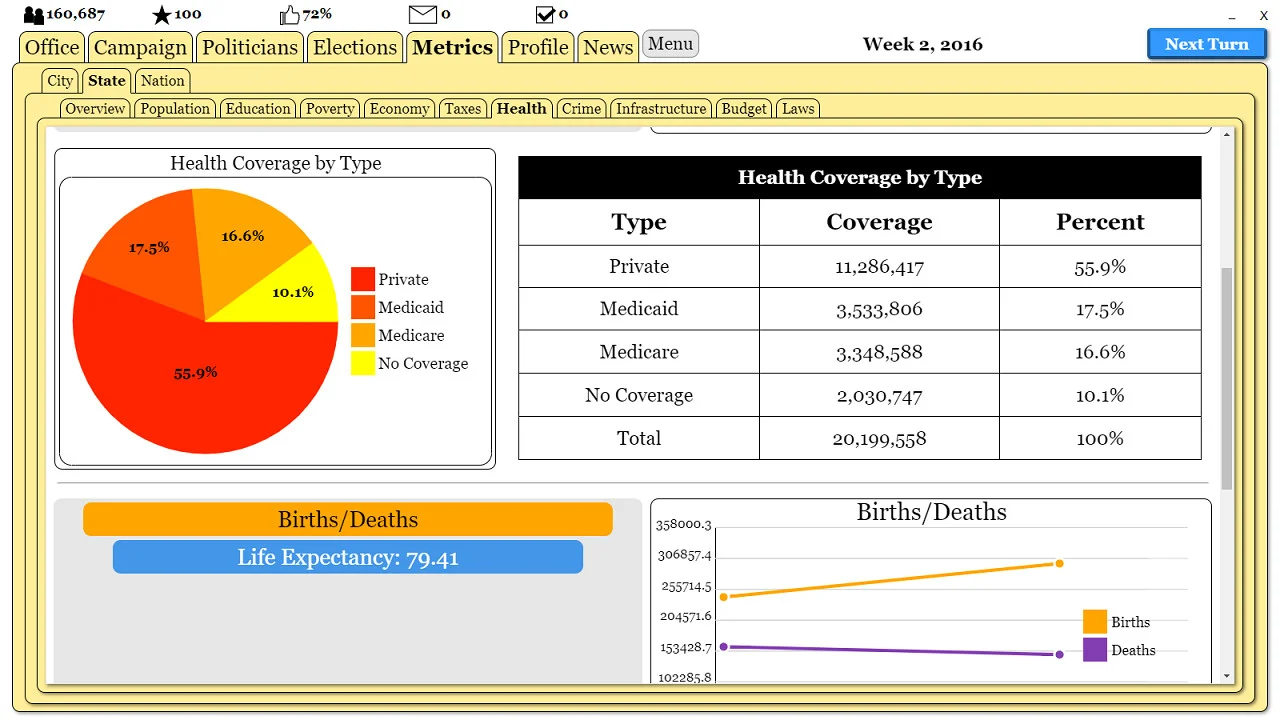
Task: View Economy statistics
Action: [x=399, y=108]
